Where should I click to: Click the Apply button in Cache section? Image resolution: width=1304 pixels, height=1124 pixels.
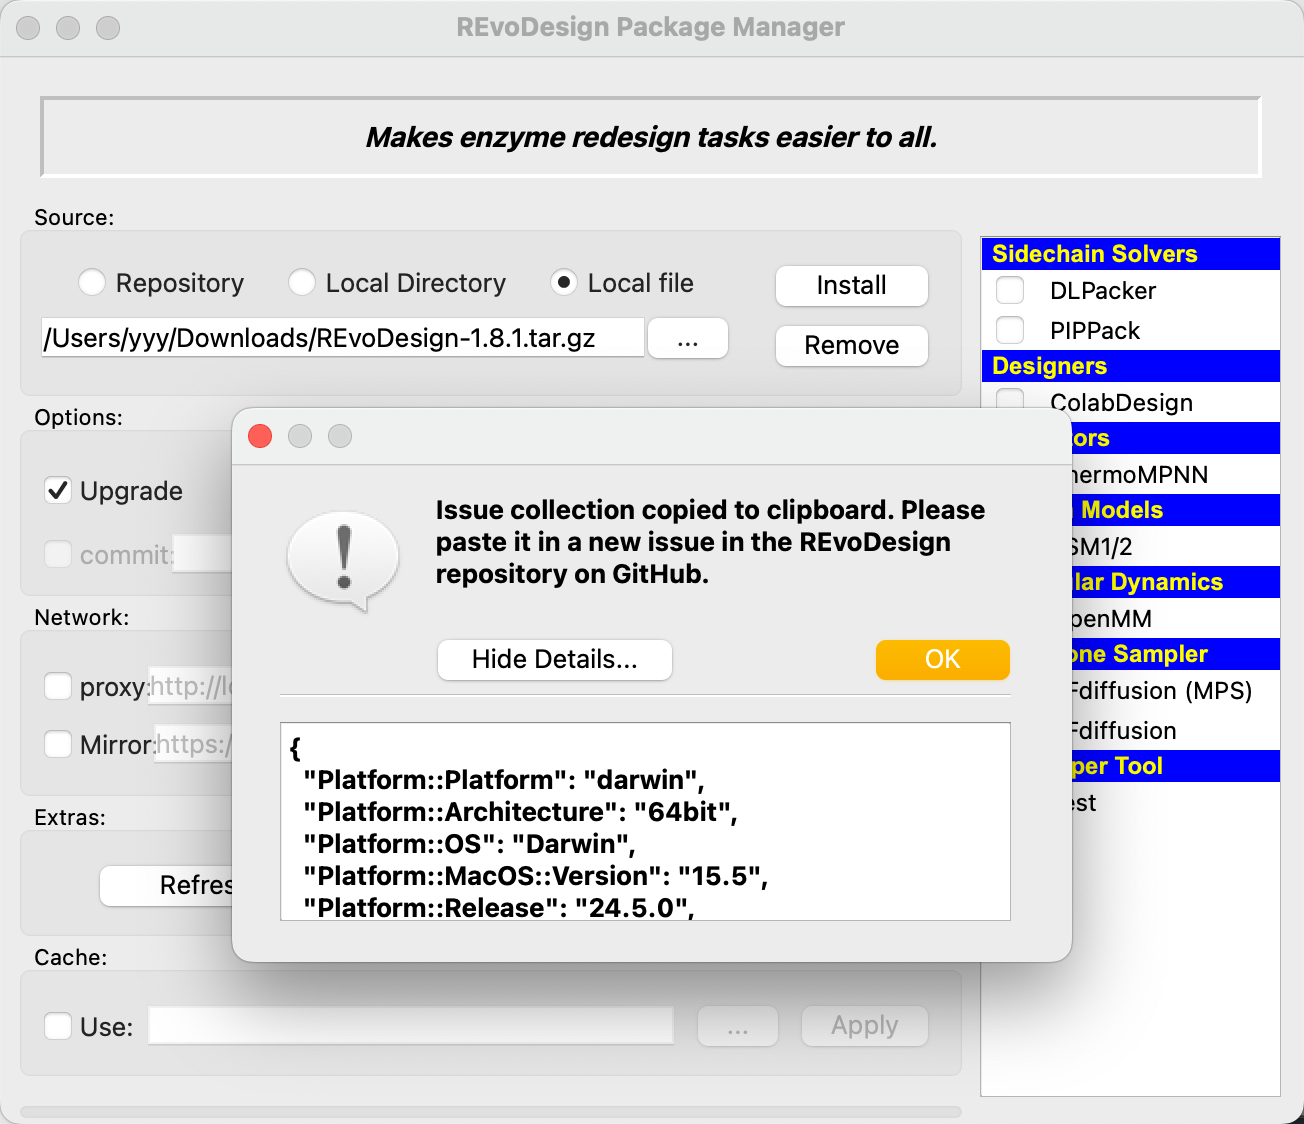click(865, 1026)
